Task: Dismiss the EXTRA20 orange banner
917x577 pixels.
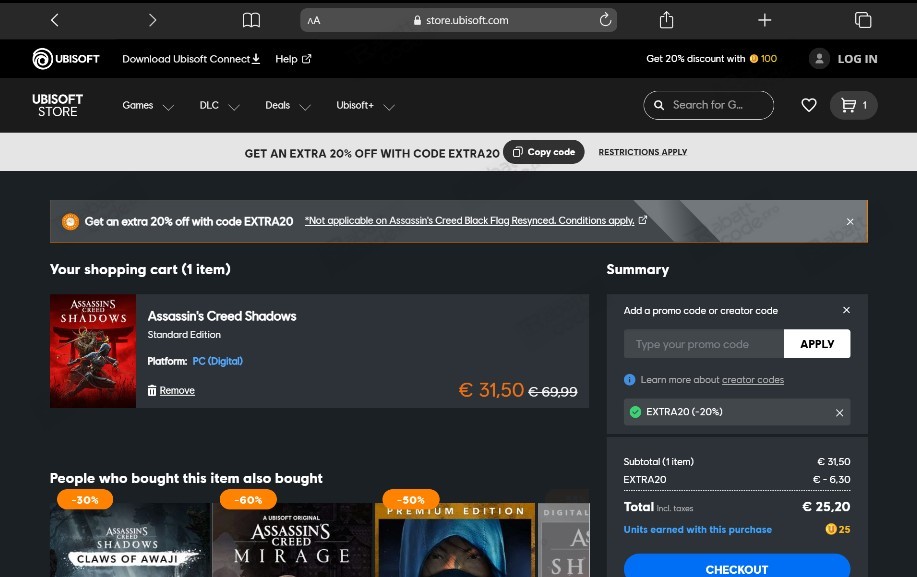Action: click(x=850, y=222)
